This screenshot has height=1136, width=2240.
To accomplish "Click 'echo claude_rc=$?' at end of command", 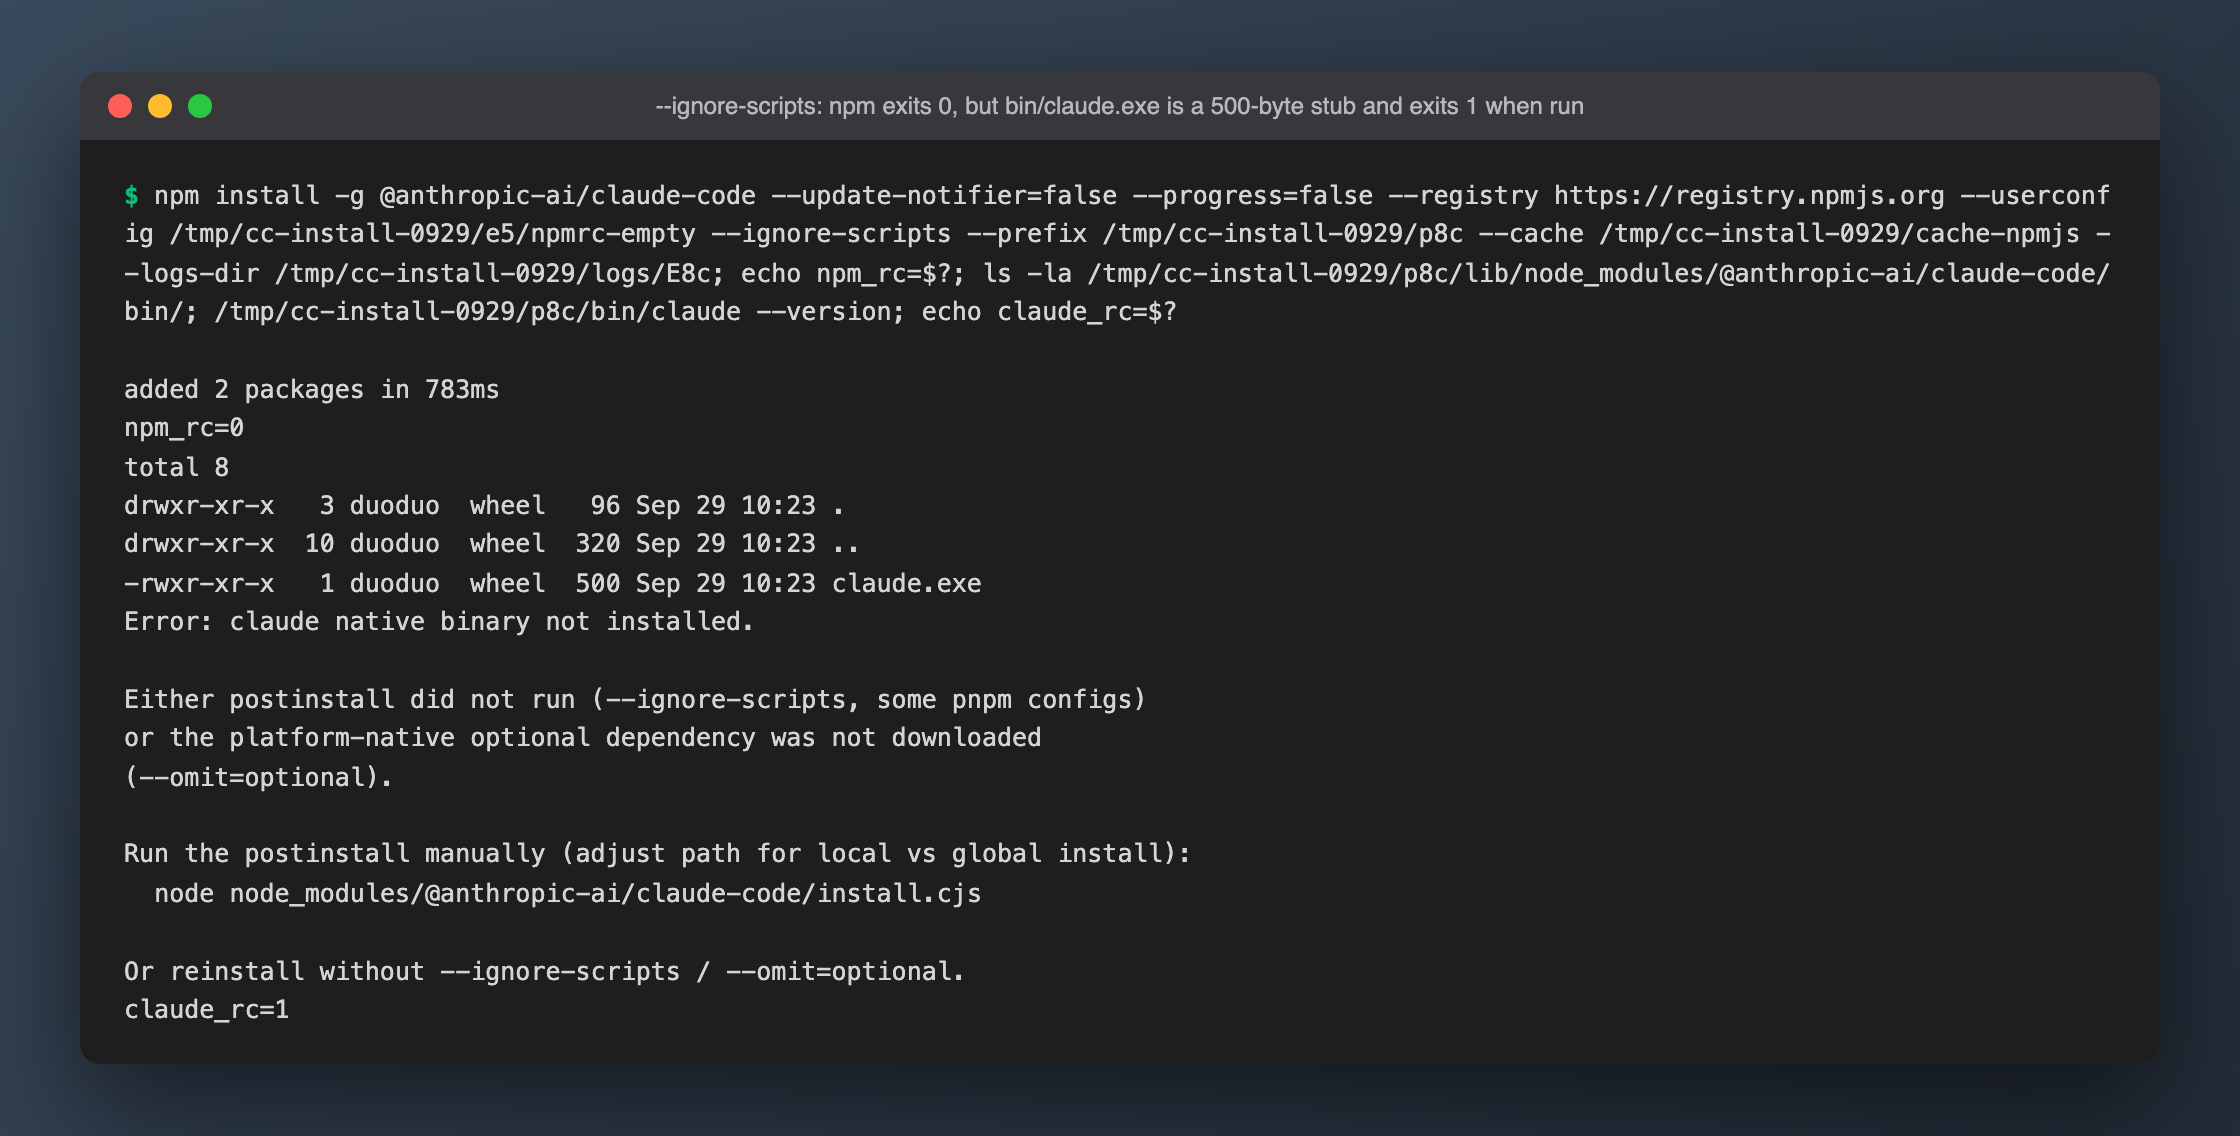I will [x=1049, y=312].
